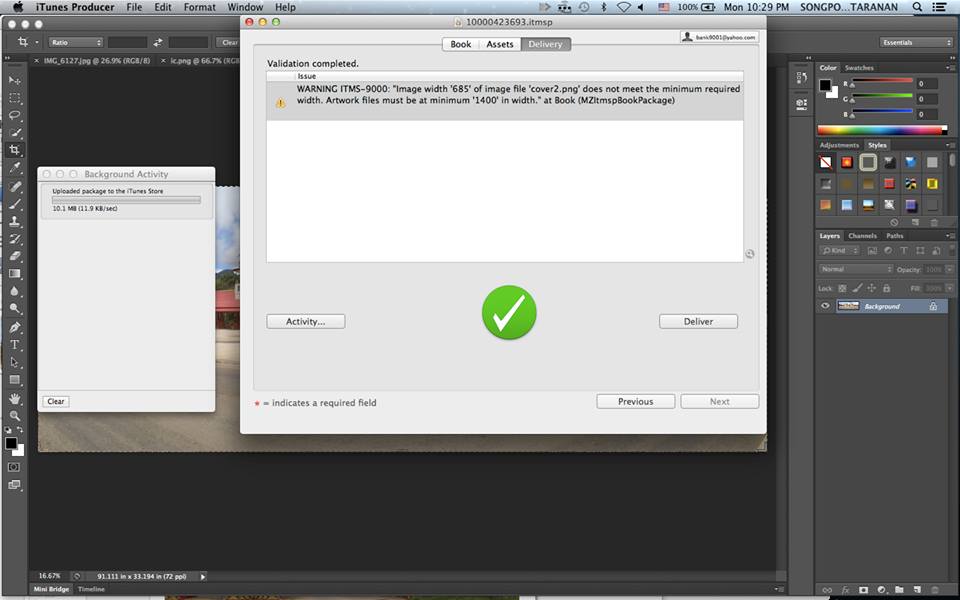This screenshot has height=600, width=960.
Task: Open the Format menu
Action: pos(200,7)
